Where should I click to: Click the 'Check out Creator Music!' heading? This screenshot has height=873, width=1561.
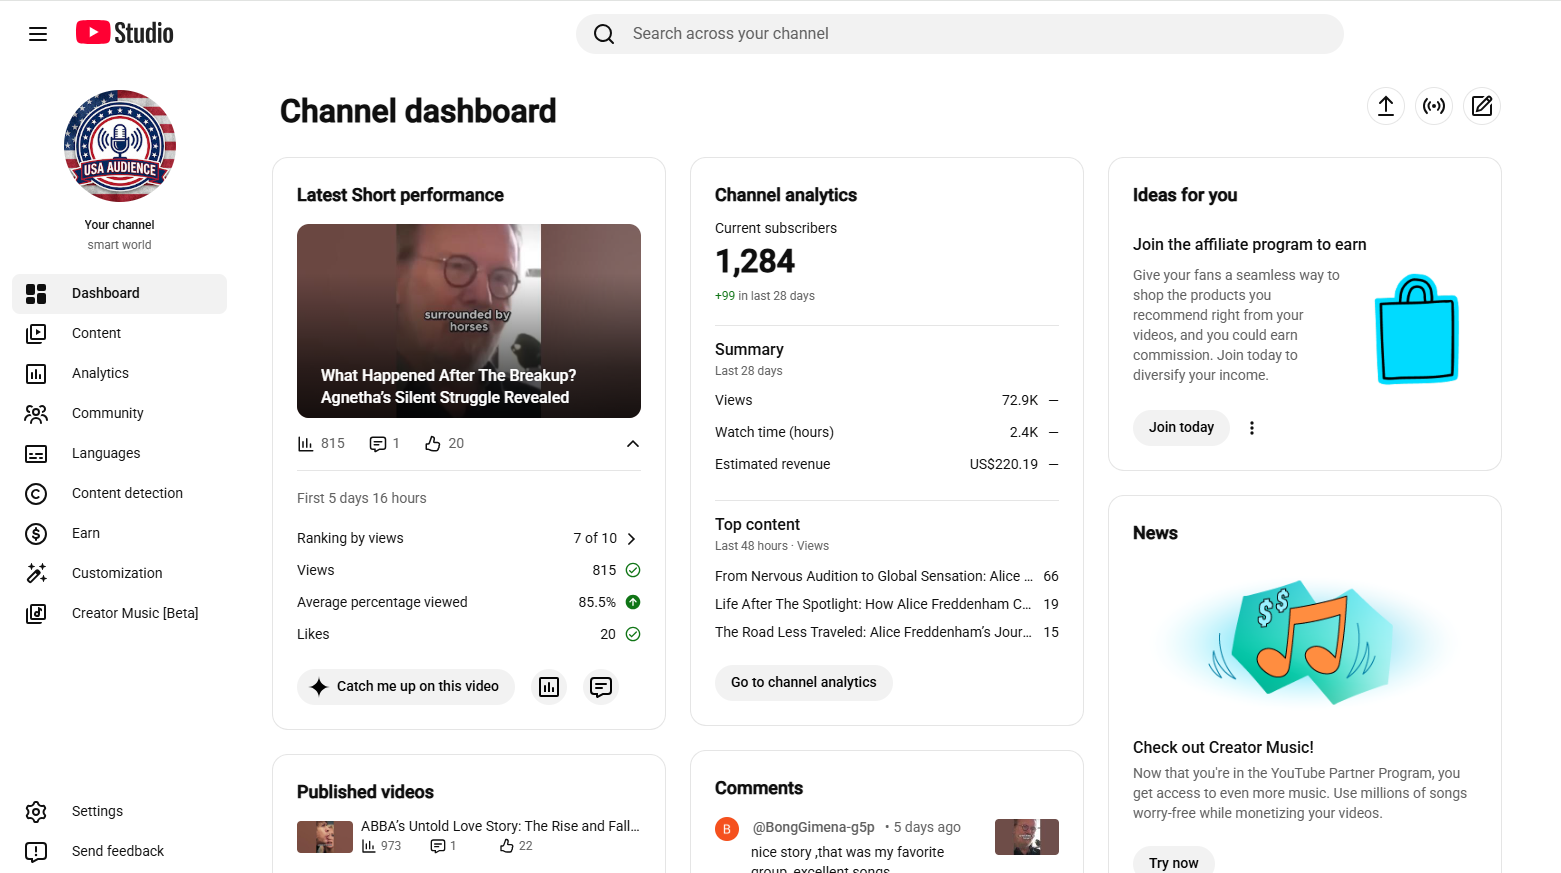(1223, 748)
